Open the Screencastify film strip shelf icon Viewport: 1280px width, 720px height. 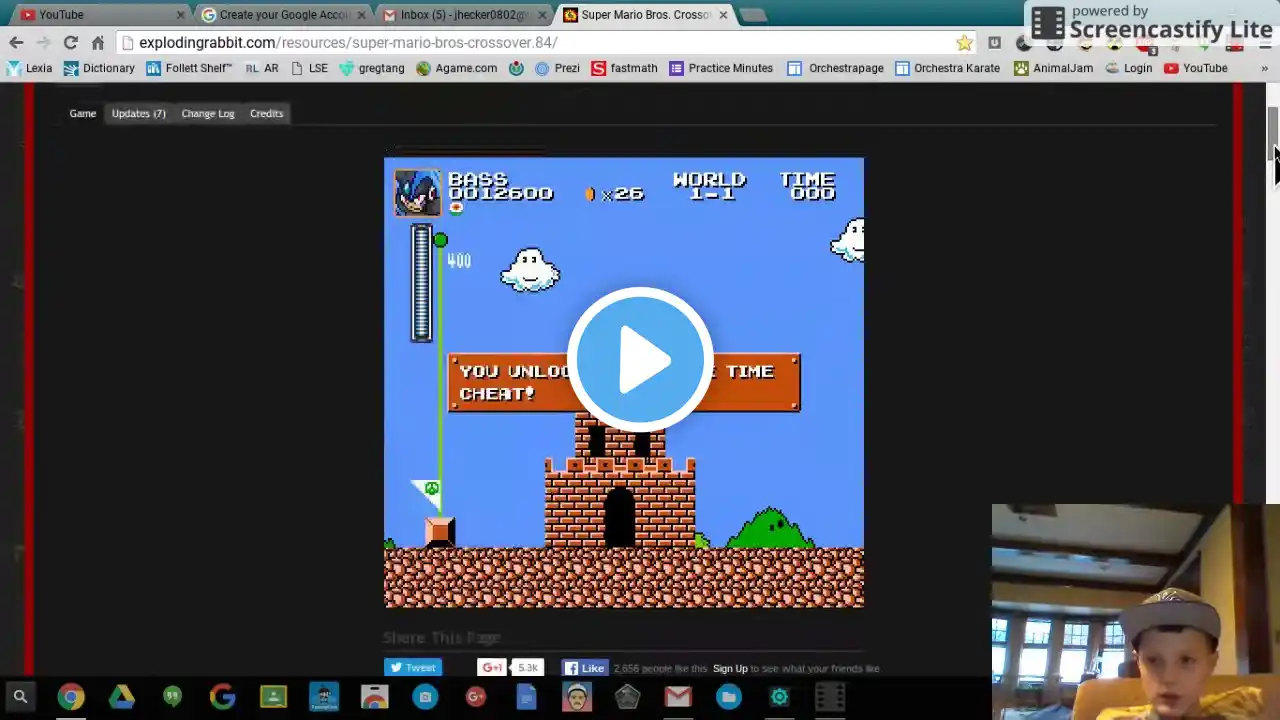[x=830, y=696]
